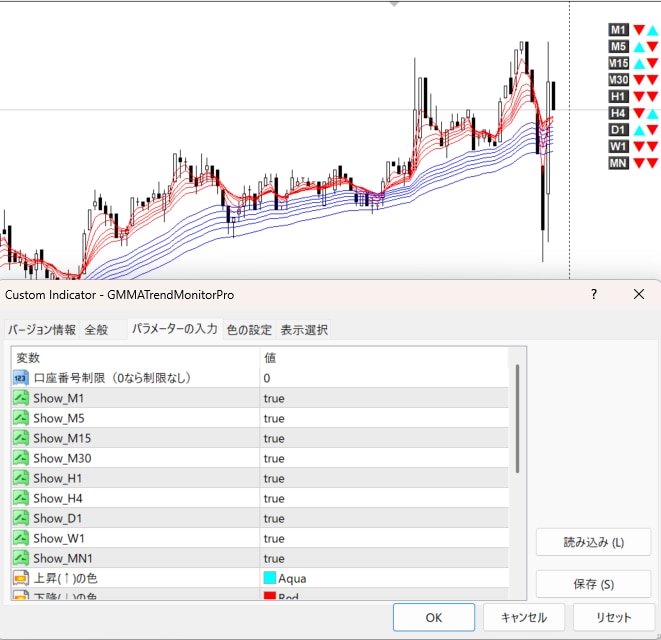
Task: Click the 値 column header
Action: 384,358
